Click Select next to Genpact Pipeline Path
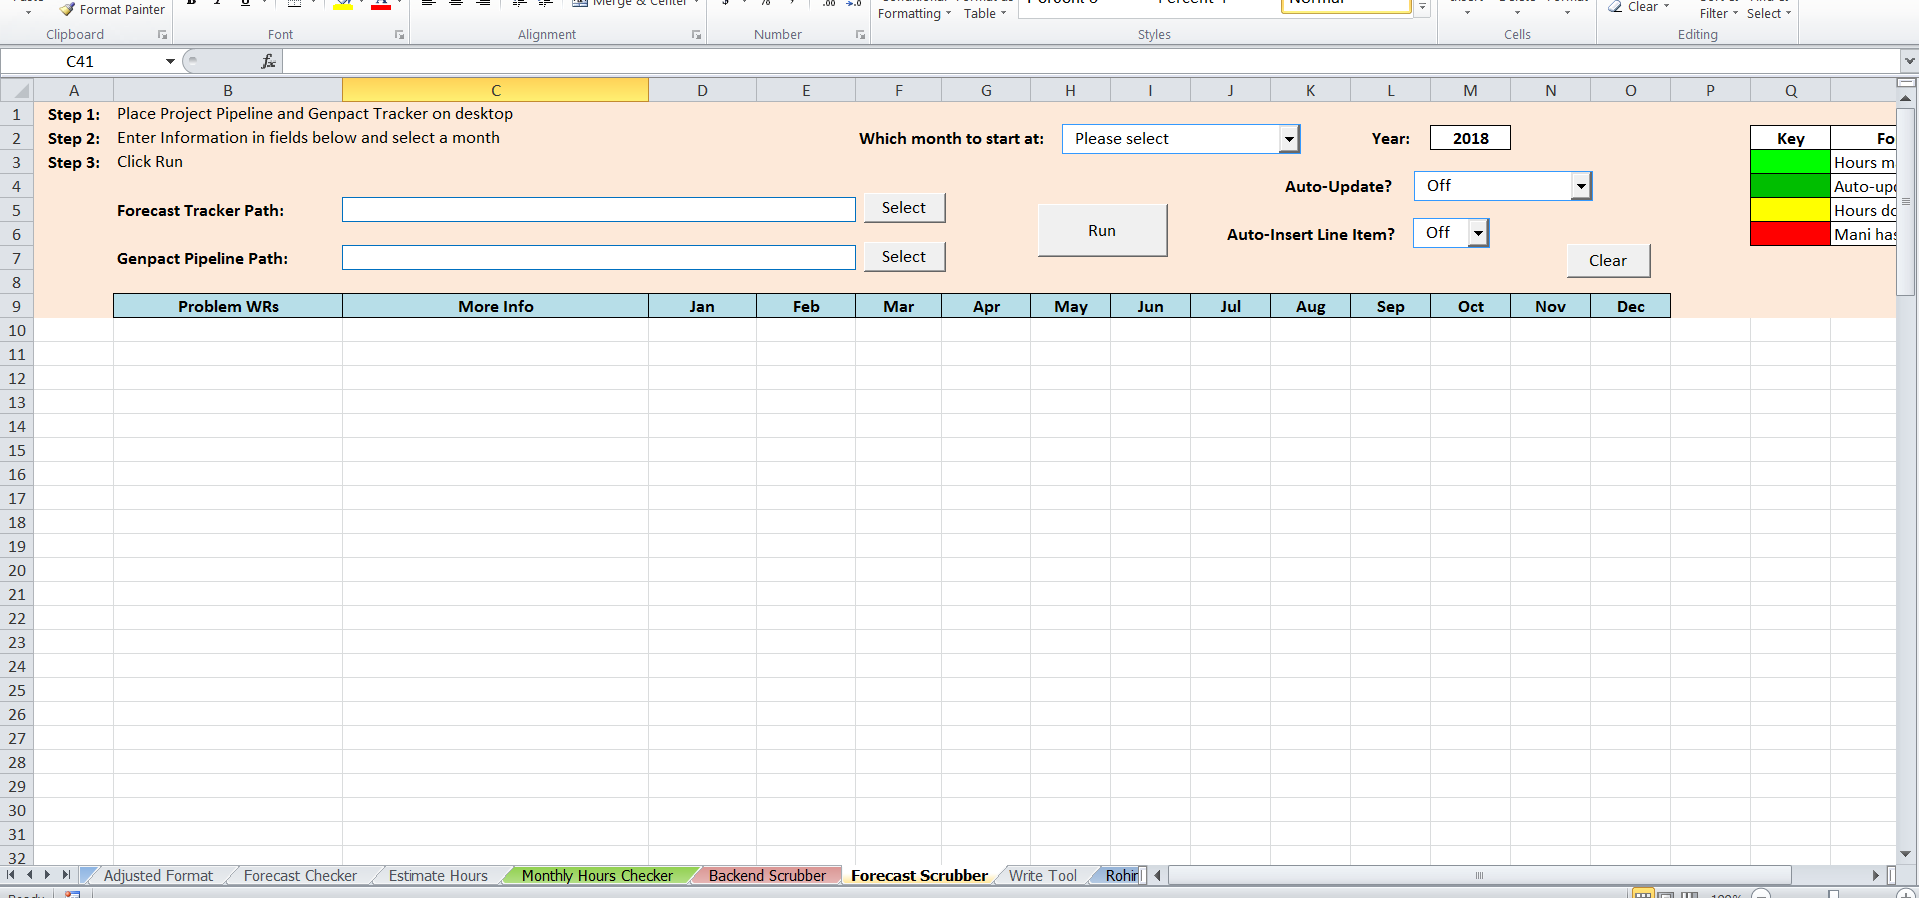Viewport: 1919px width, 898px height. (904, 257)
